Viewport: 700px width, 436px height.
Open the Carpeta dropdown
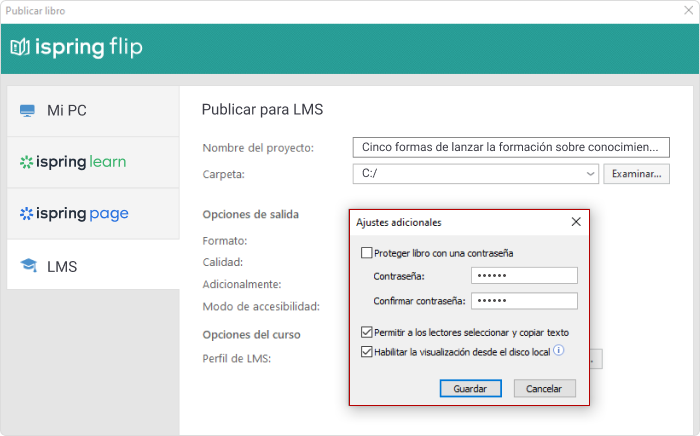pos(590,174)
